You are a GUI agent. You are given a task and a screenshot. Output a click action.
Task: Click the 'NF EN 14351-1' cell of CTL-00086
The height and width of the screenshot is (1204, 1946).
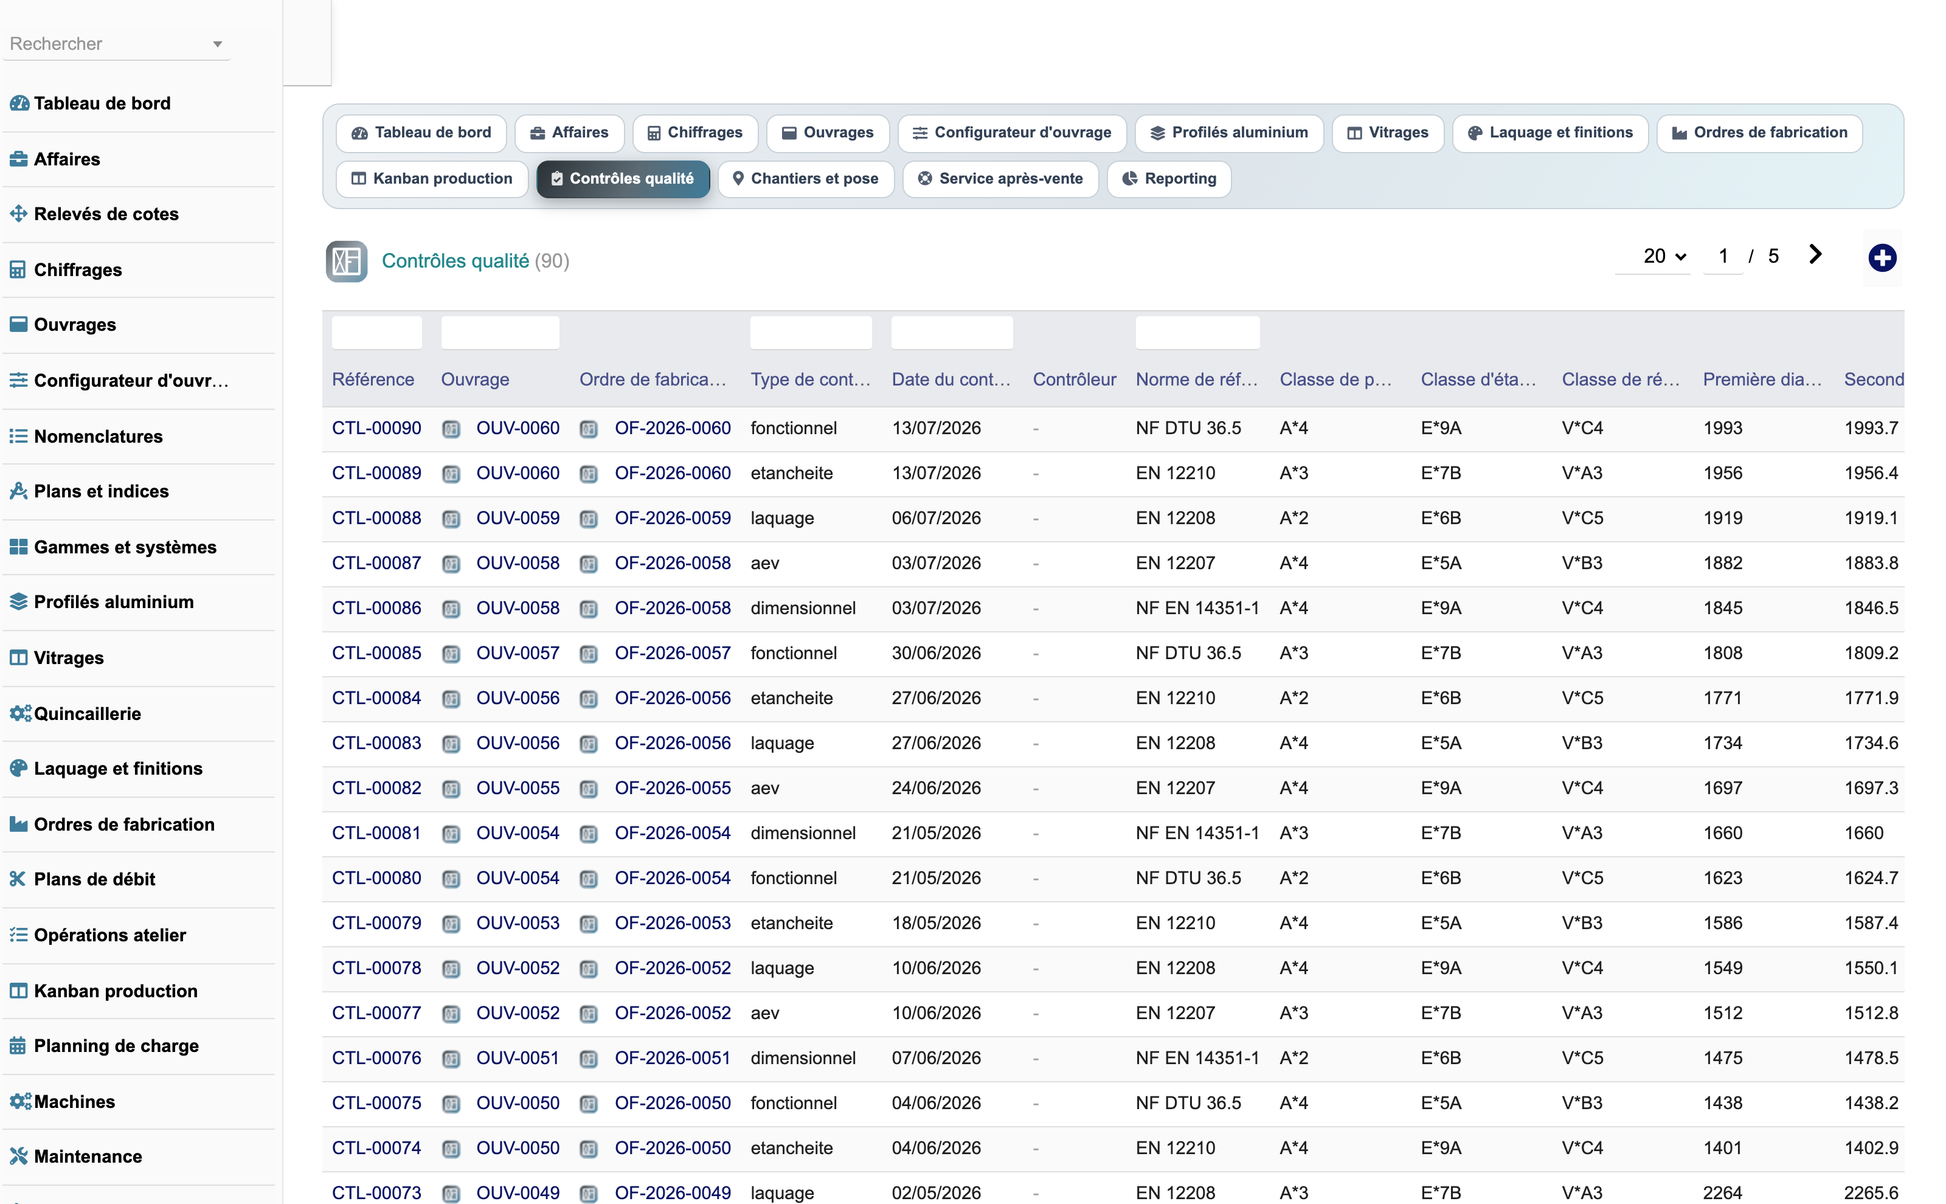(1197, 608)
